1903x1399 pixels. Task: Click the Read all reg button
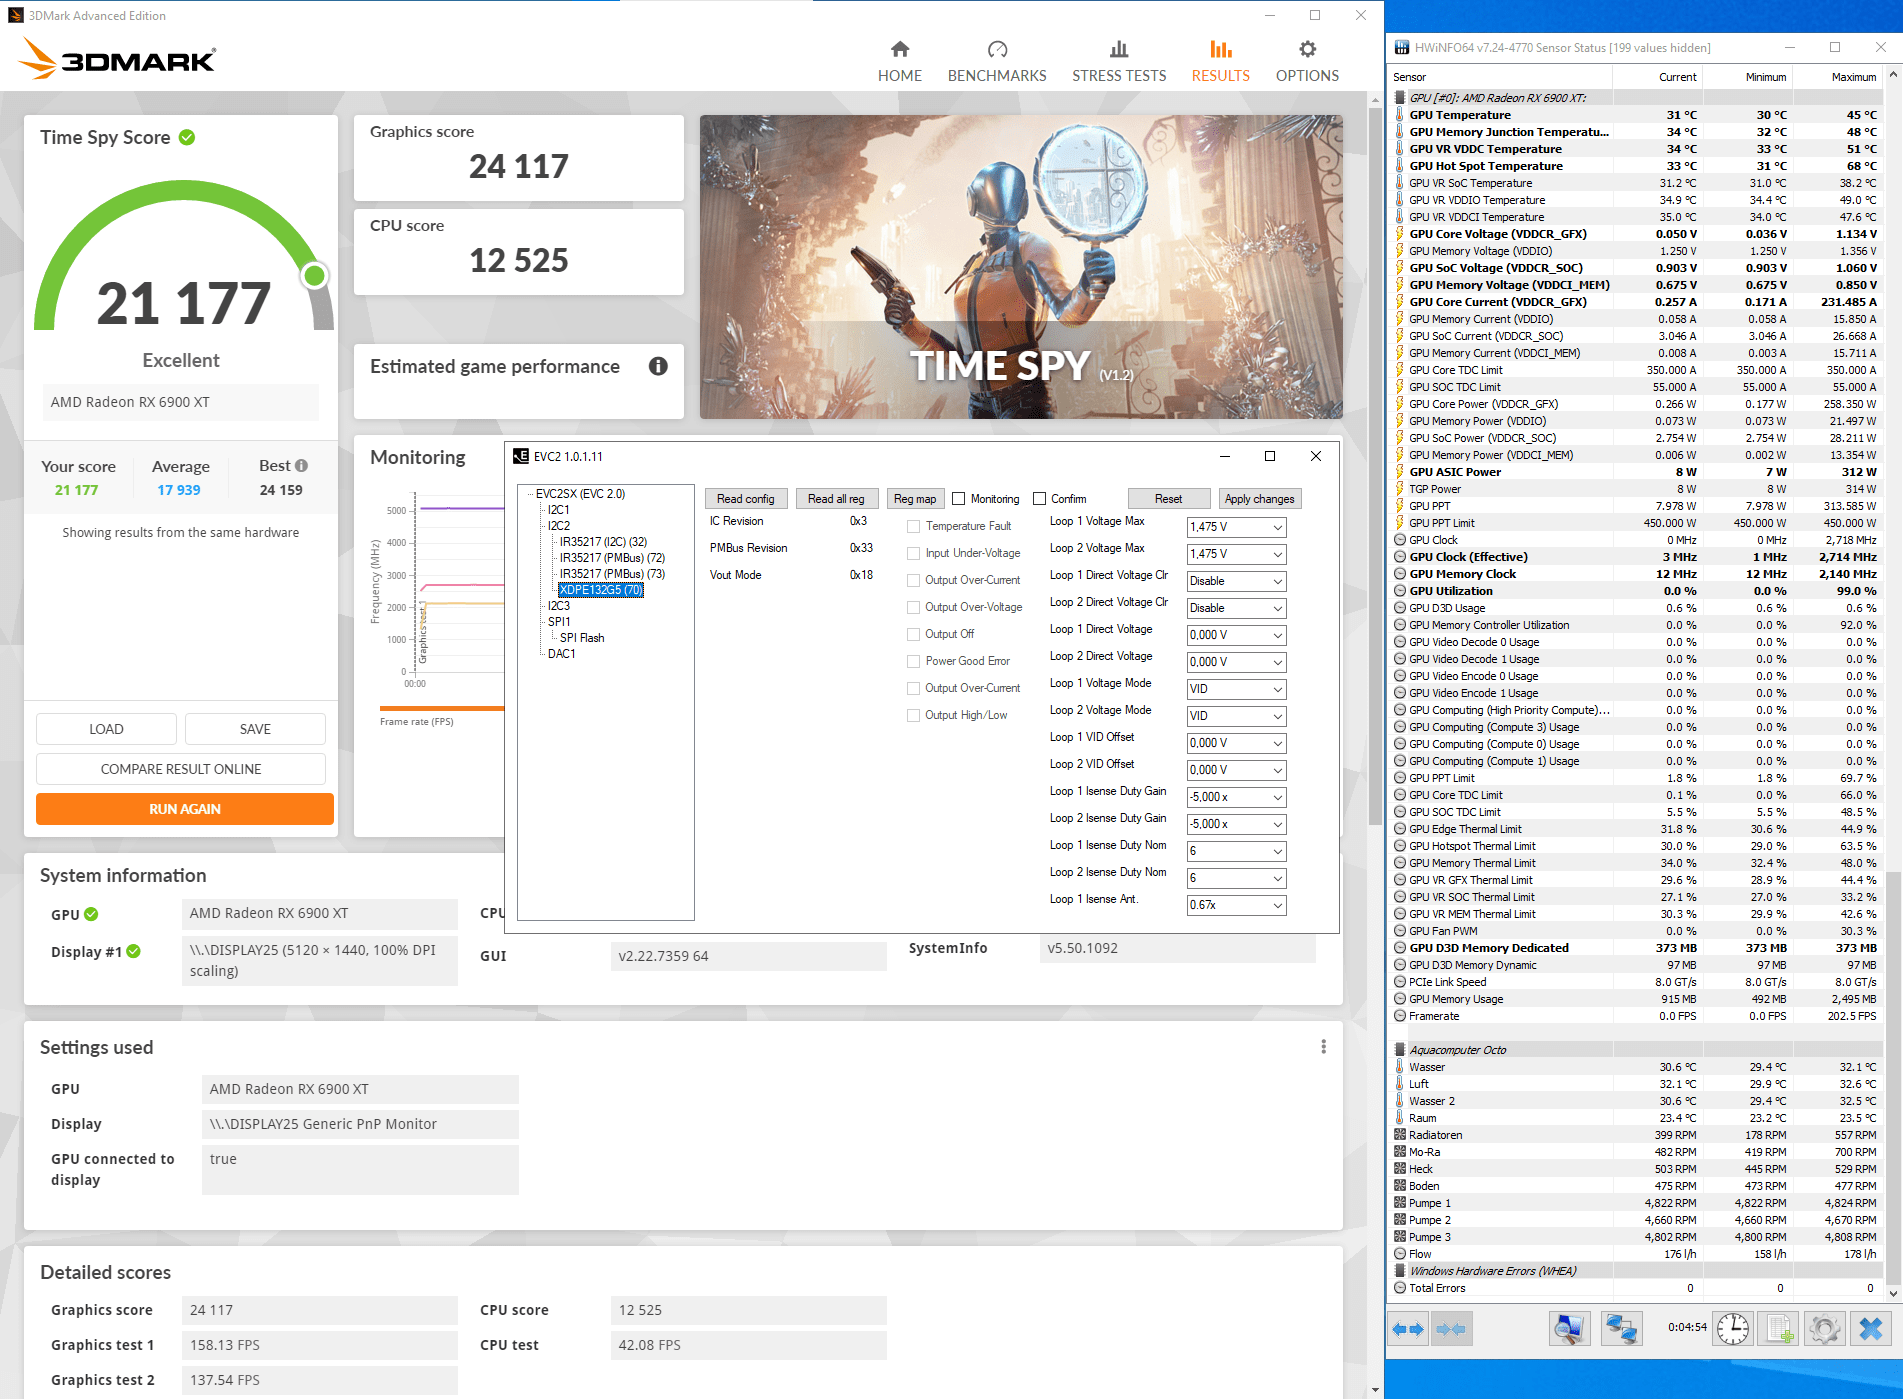click(x=836, y=499)
